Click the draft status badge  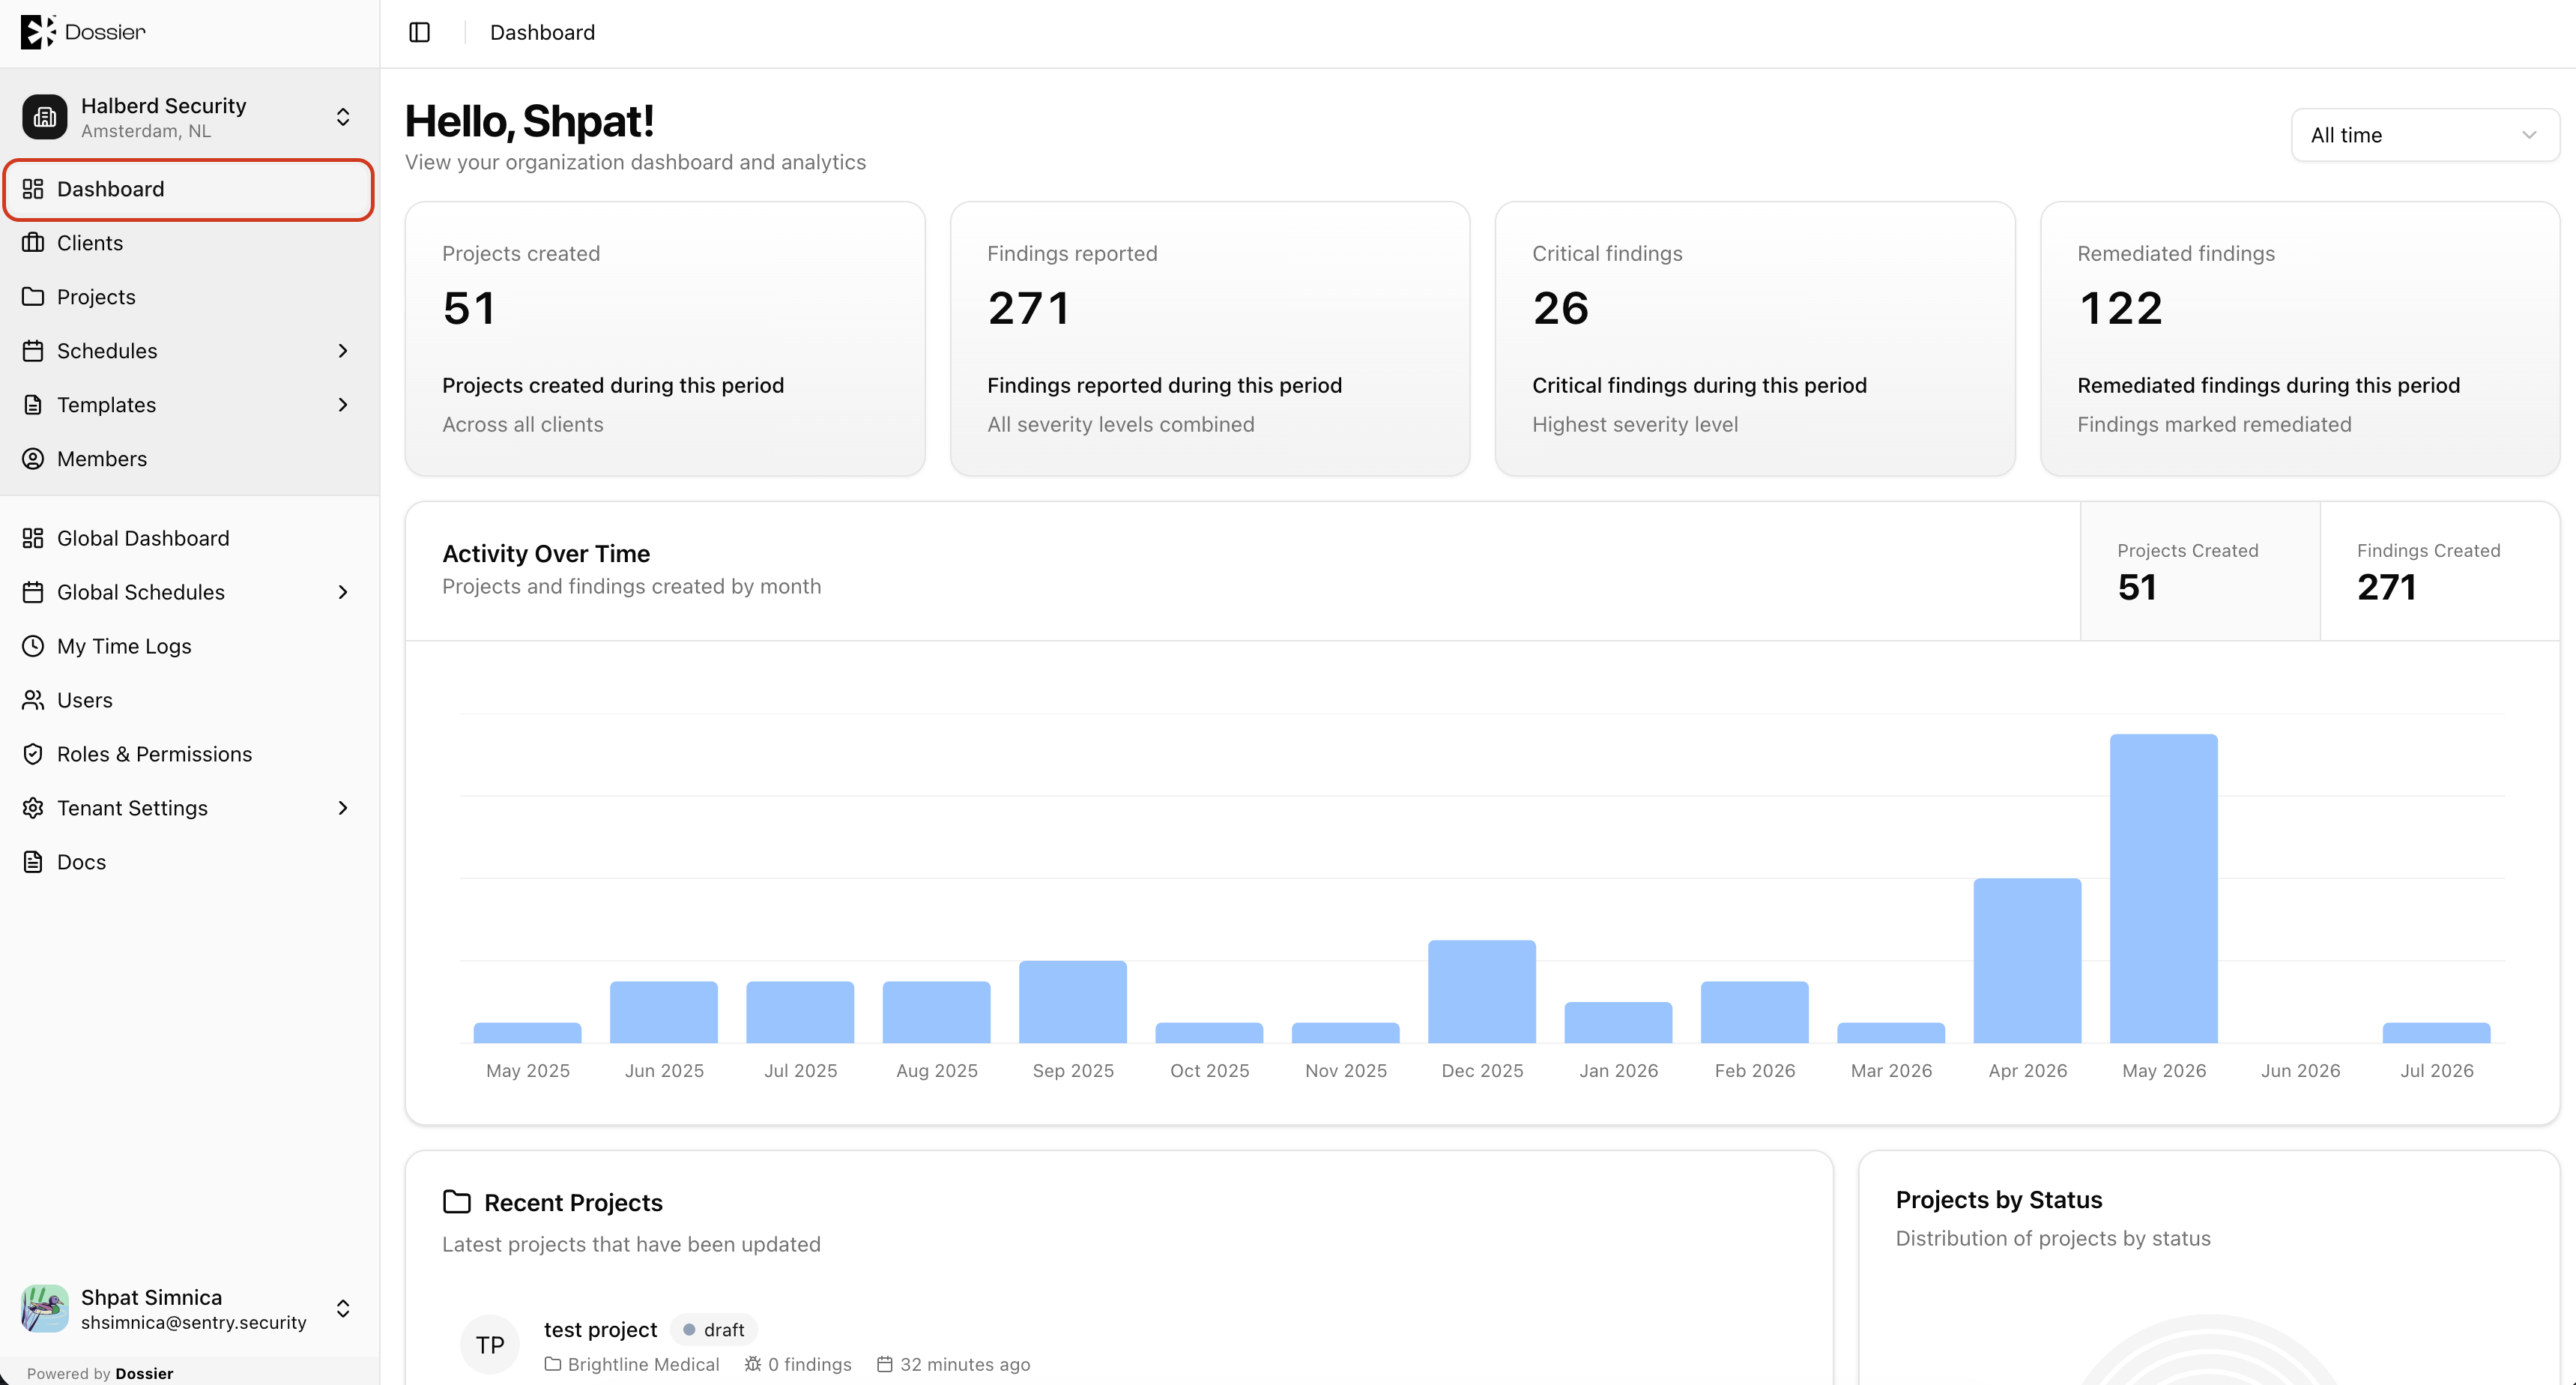tap(714, 1329)
